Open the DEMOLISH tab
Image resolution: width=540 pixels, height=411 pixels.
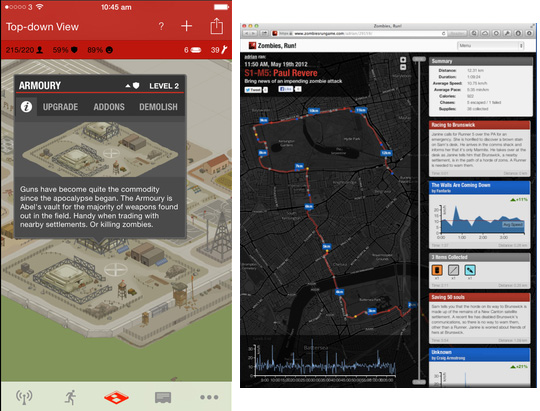pos(158,107)
